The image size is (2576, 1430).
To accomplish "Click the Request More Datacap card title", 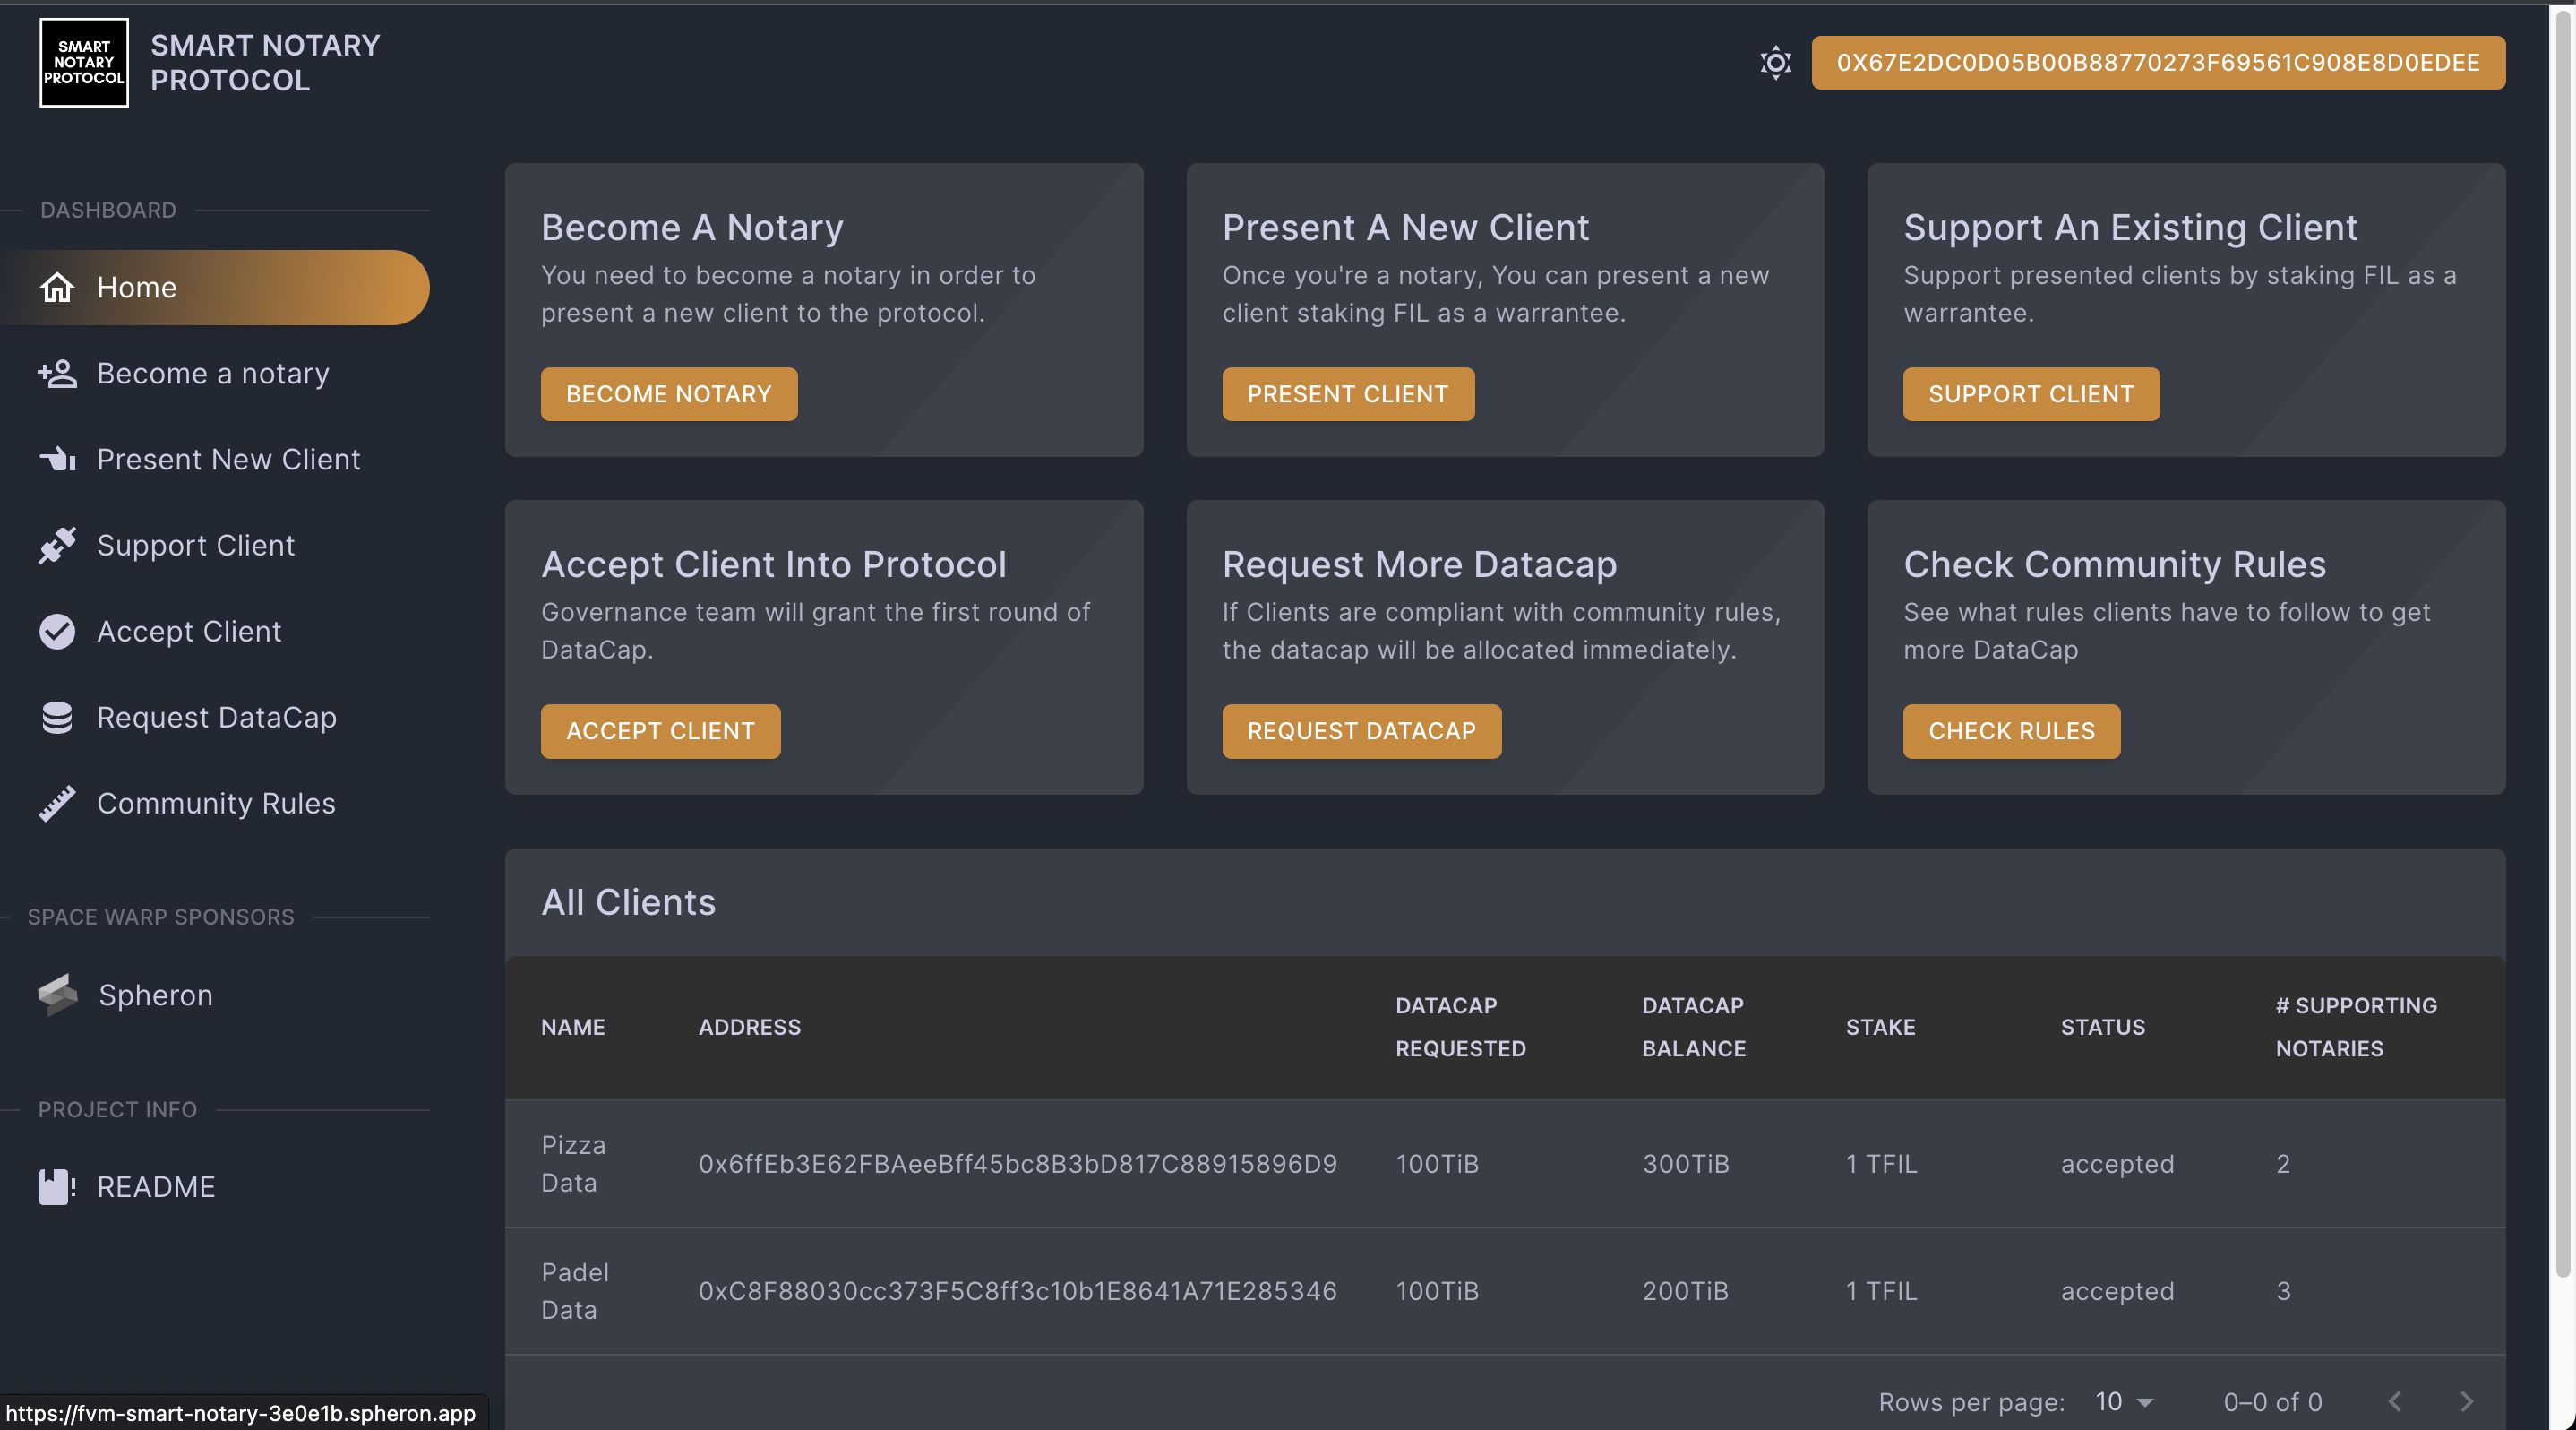I will click(x=1419, y=564).
